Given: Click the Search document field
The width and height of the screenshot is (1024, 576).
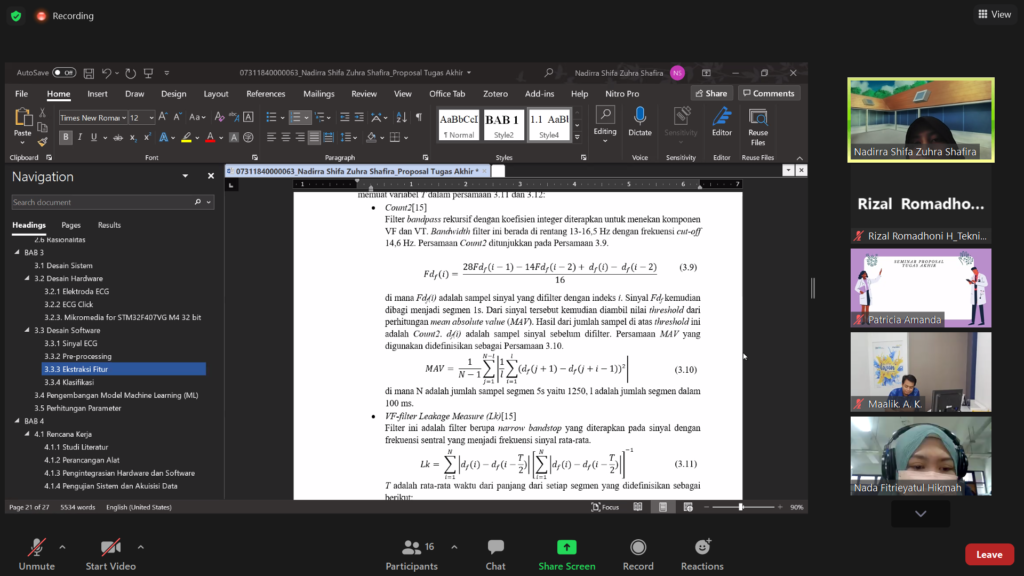Looking at the screenshot, I should pos(104,202).
